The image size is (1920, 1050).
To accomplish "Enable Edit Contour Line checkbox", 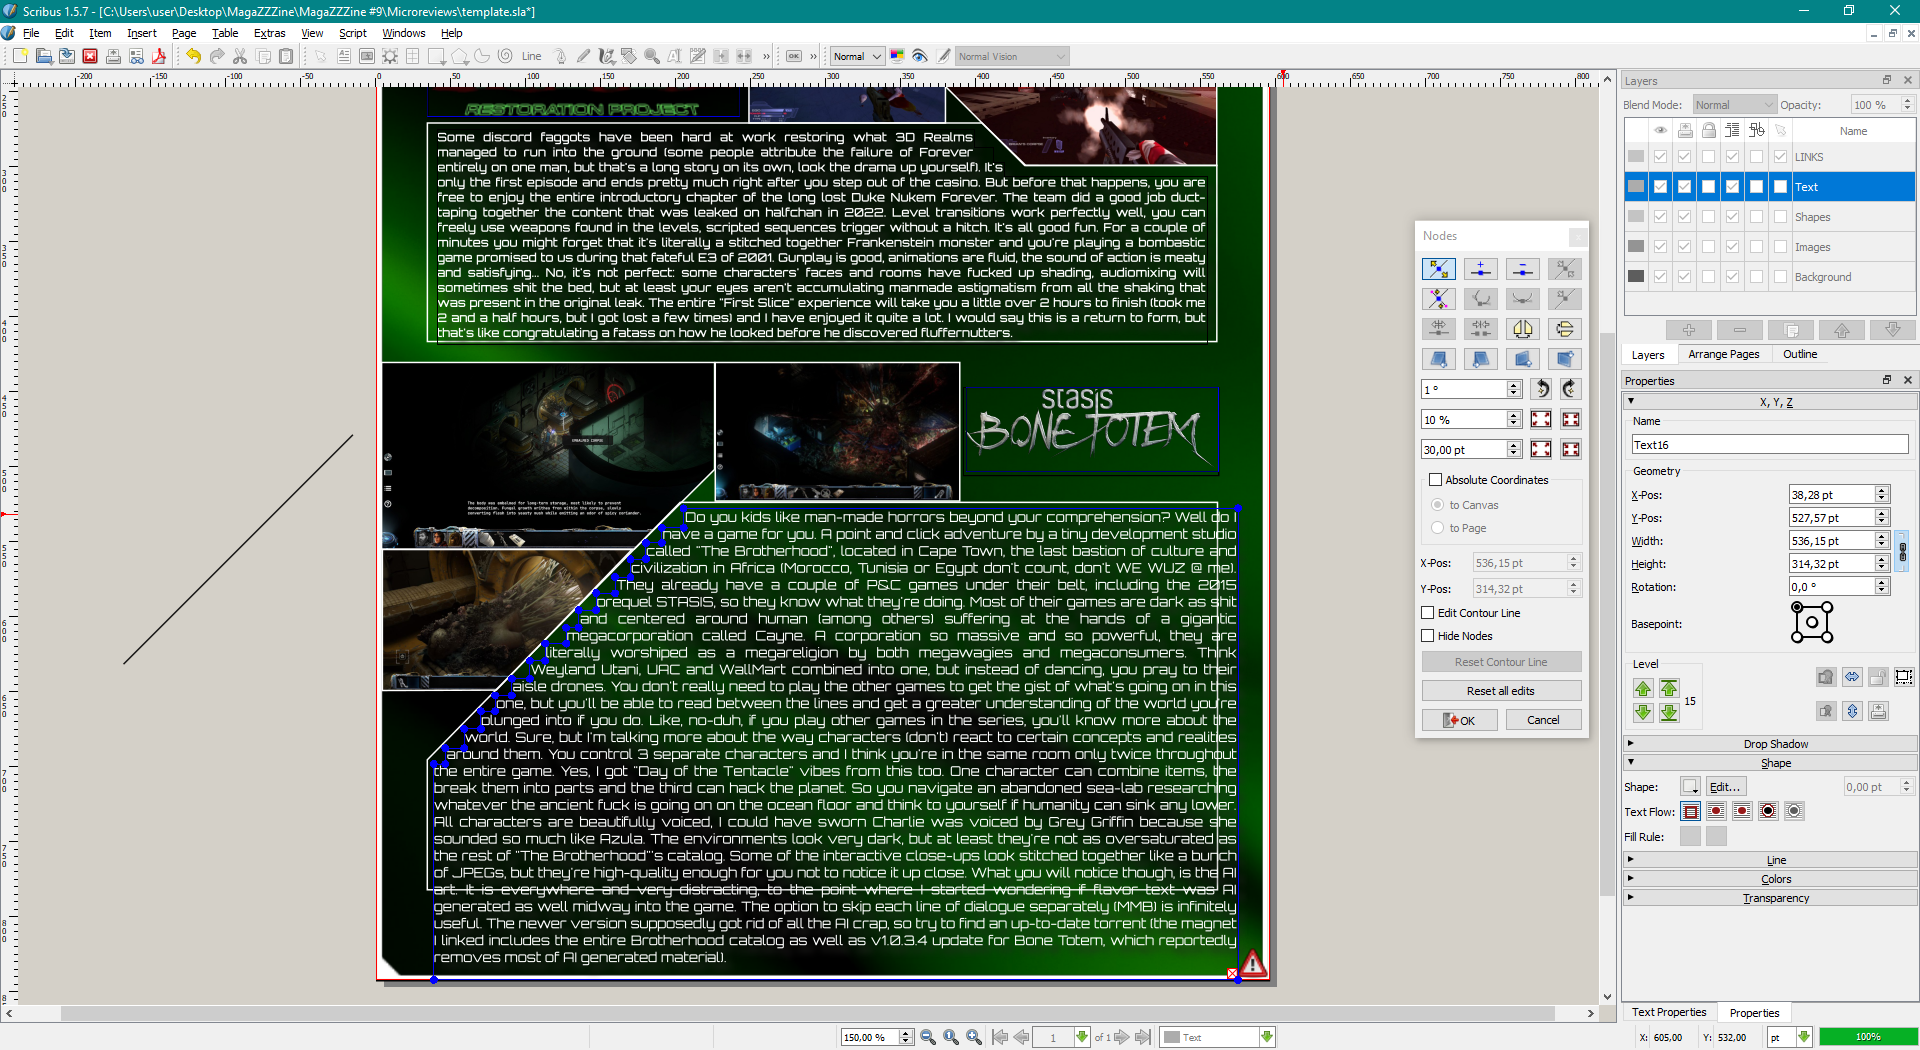I will tap(1428, 613).
